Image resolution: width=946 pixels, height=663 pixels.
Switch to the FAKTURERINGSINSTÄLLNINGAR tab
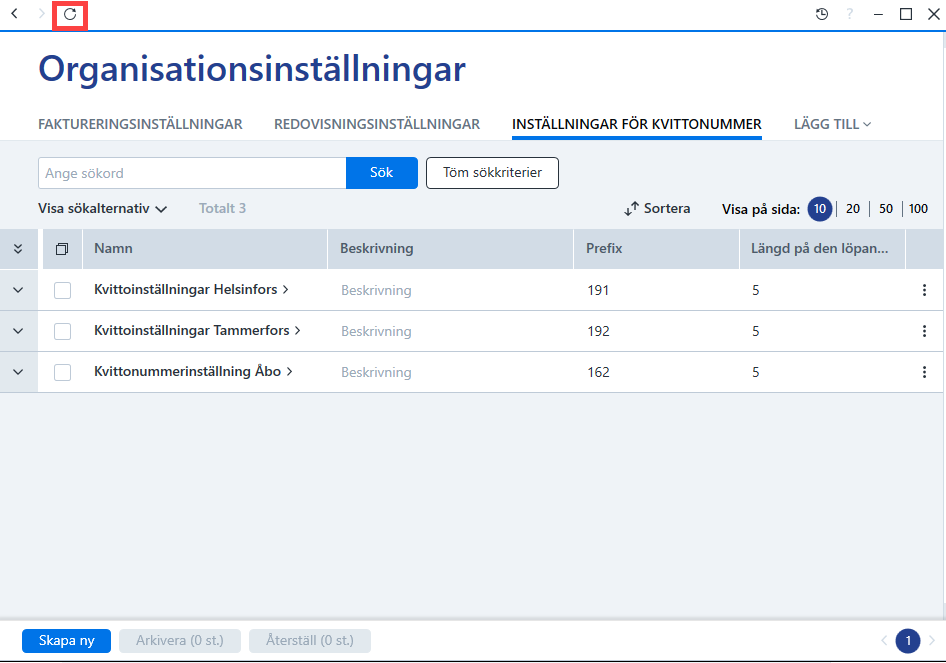pos(140,124)
